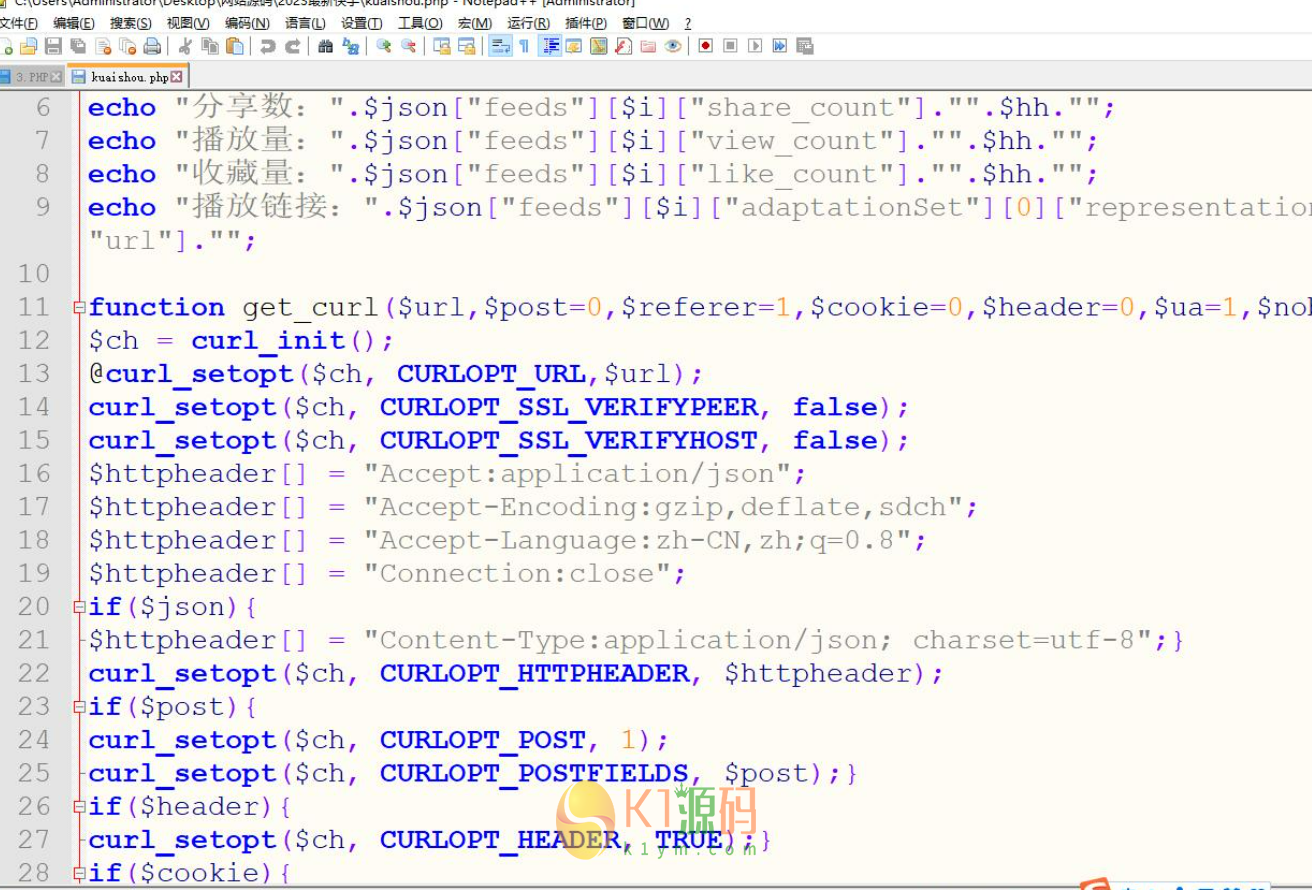Start macro recording with red dot icon
The height and width of the screenshot is (890, 1312).
705,46
